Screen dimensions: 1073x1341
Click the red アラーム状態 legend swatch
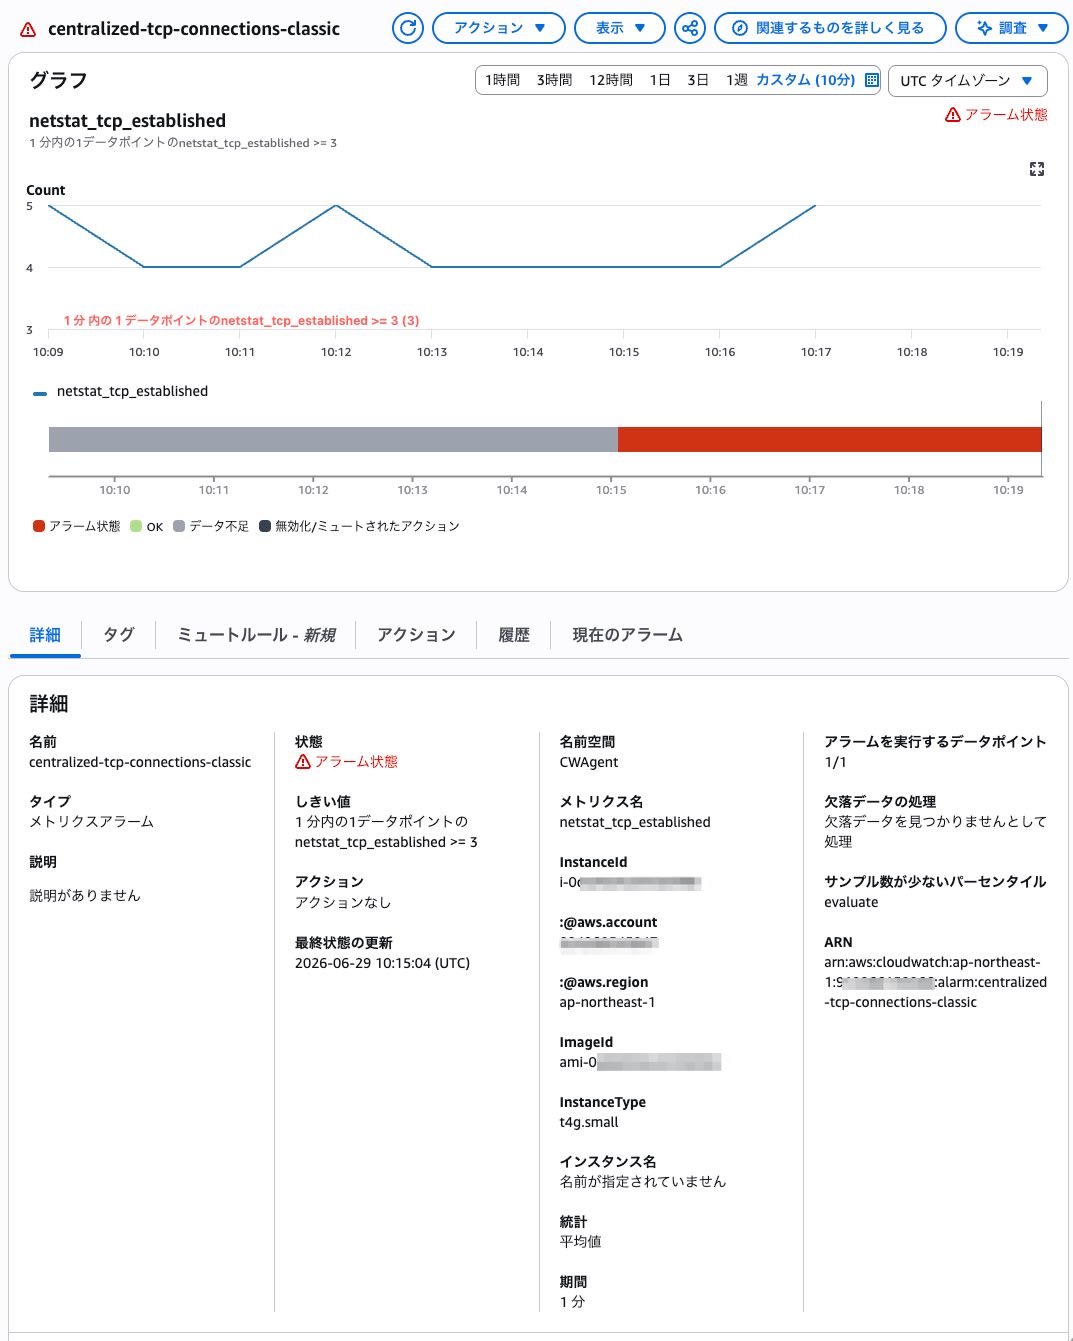(x=39, y=526)
